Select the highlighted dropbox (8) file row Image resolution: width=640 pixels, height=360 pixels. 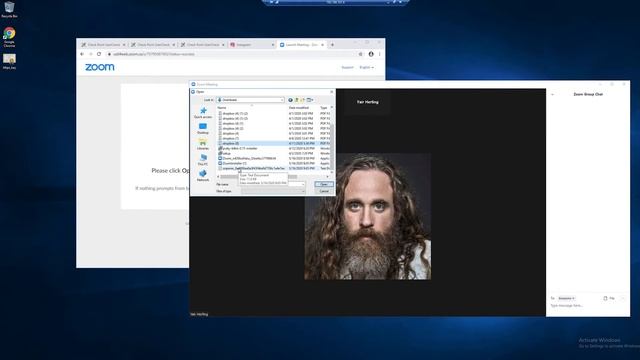tap(273, 144)
